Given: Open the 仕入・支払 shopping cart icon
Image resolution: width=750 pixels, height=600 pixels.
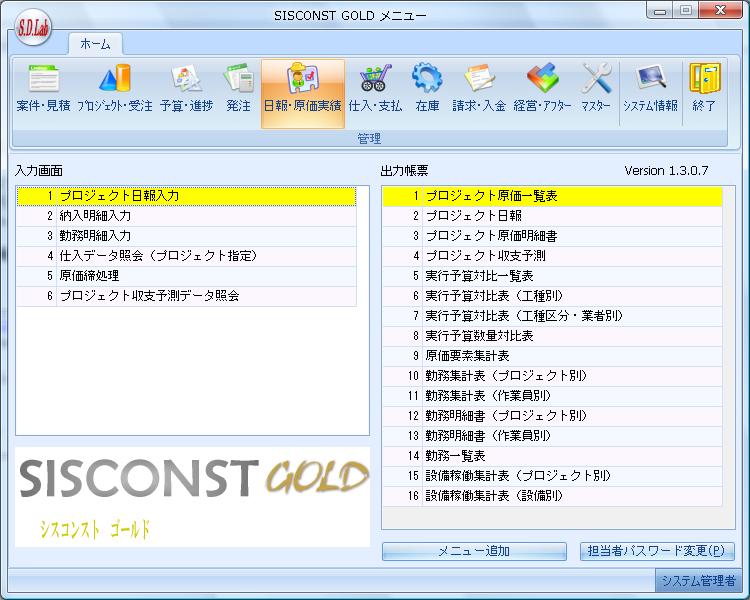Looking at the screenshot, I should point(375,89).
